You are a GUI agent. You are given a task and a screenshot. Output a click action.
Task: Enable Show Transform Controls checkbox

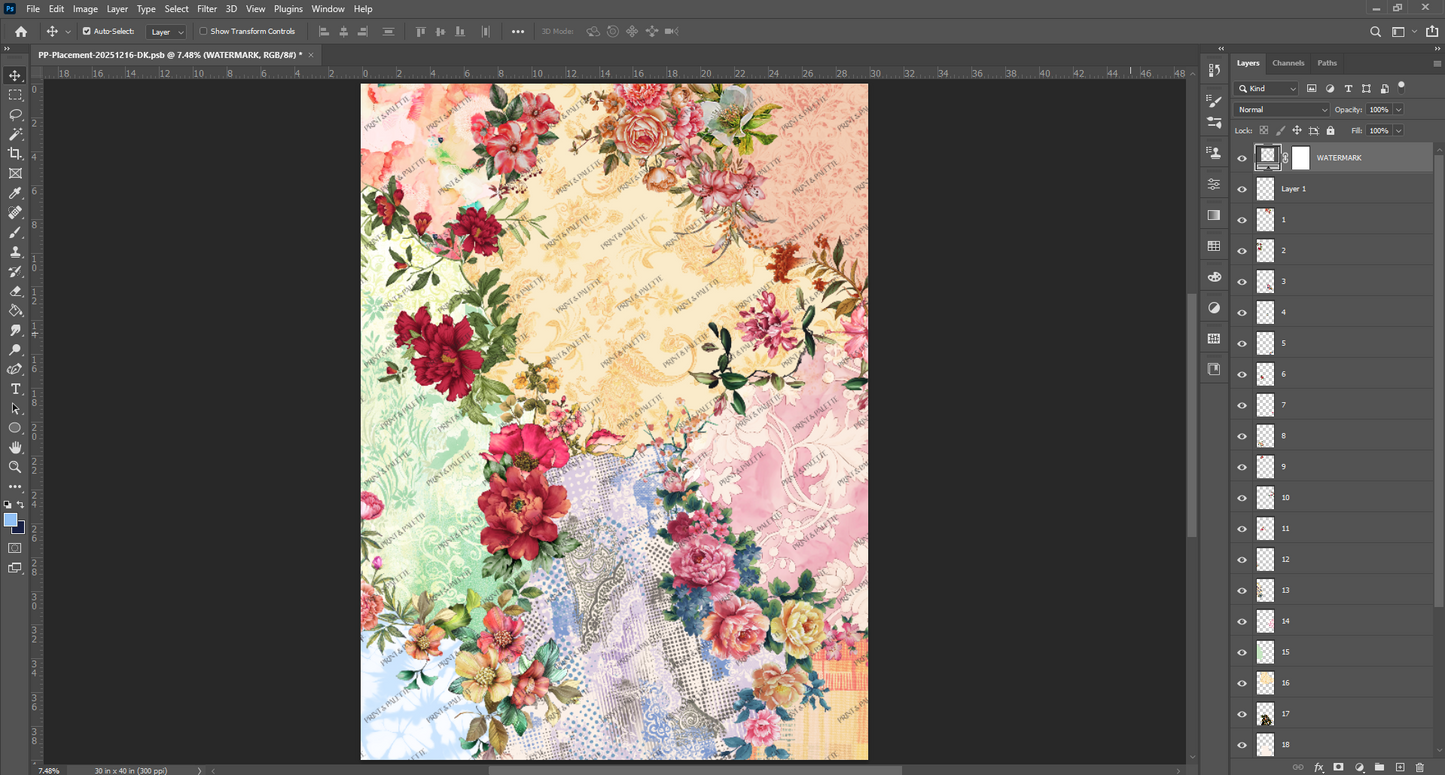pyautogui.click(x=203, y=31)
